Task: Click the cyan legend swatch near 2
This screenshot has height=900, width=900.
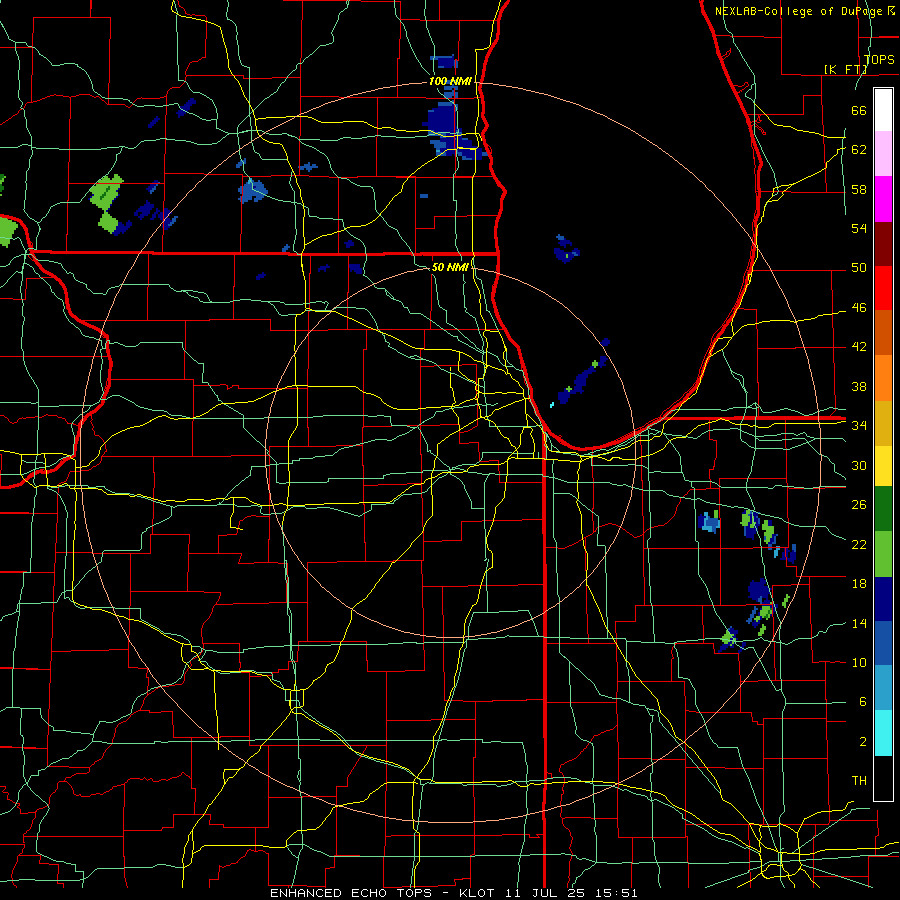Action: pyautogui.click(x=883, y=733)
